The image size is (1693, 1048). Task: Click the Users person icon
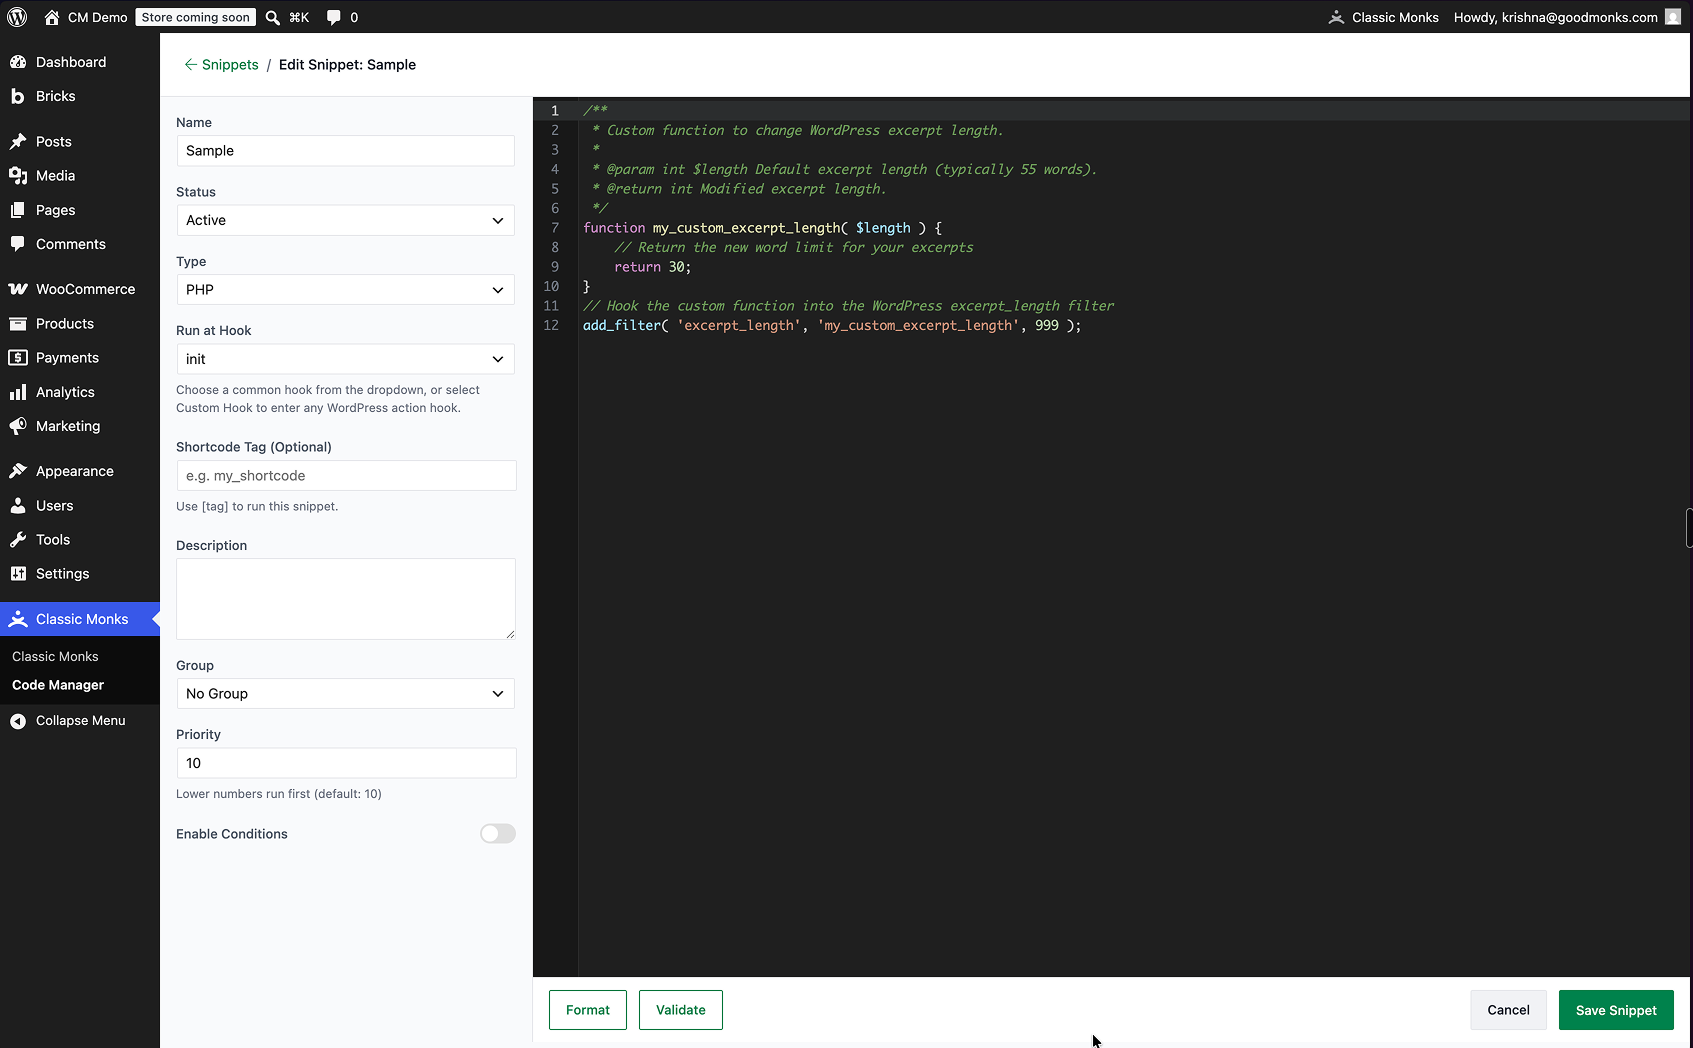[x=18, y=506]
